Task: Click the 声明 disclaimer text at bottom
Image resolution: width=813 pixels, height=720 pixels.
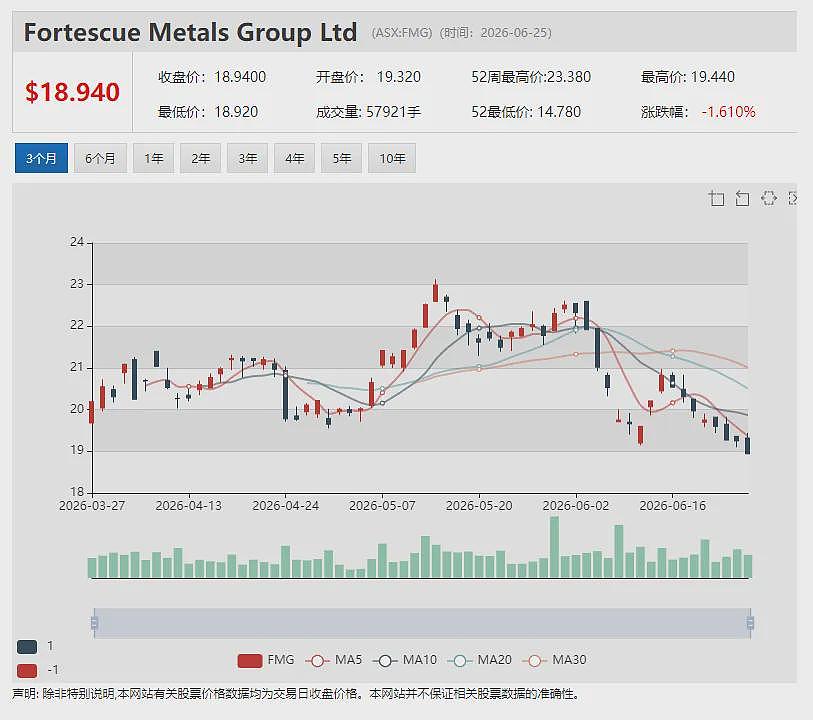Action: pyautogui.click(x=296, y=694)
